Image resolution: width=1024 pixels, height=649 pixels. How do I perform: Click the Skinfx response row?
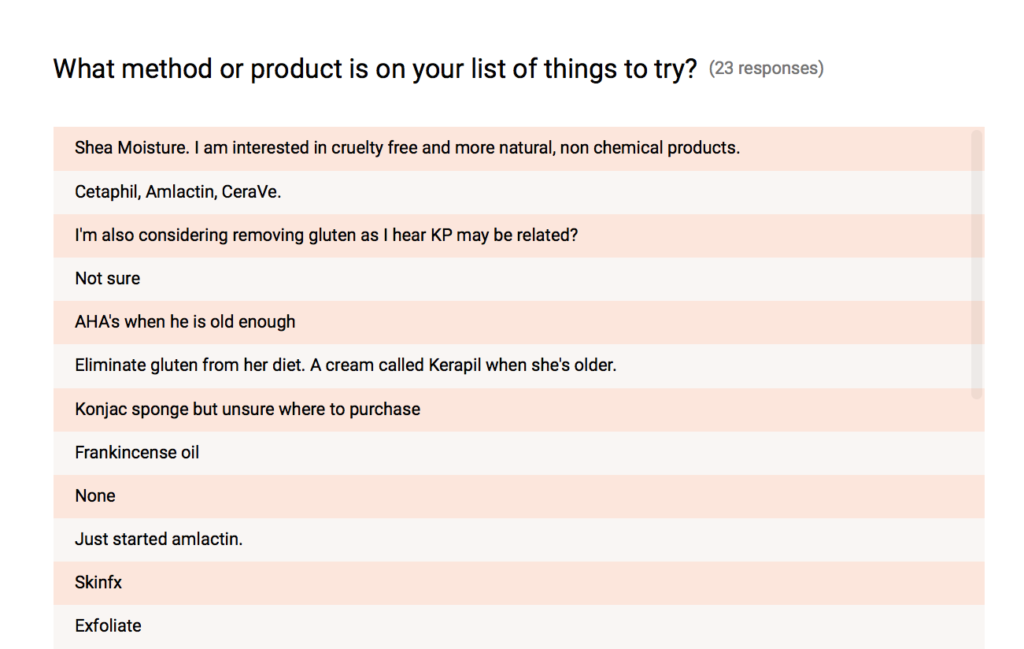(x=519, y=582)
